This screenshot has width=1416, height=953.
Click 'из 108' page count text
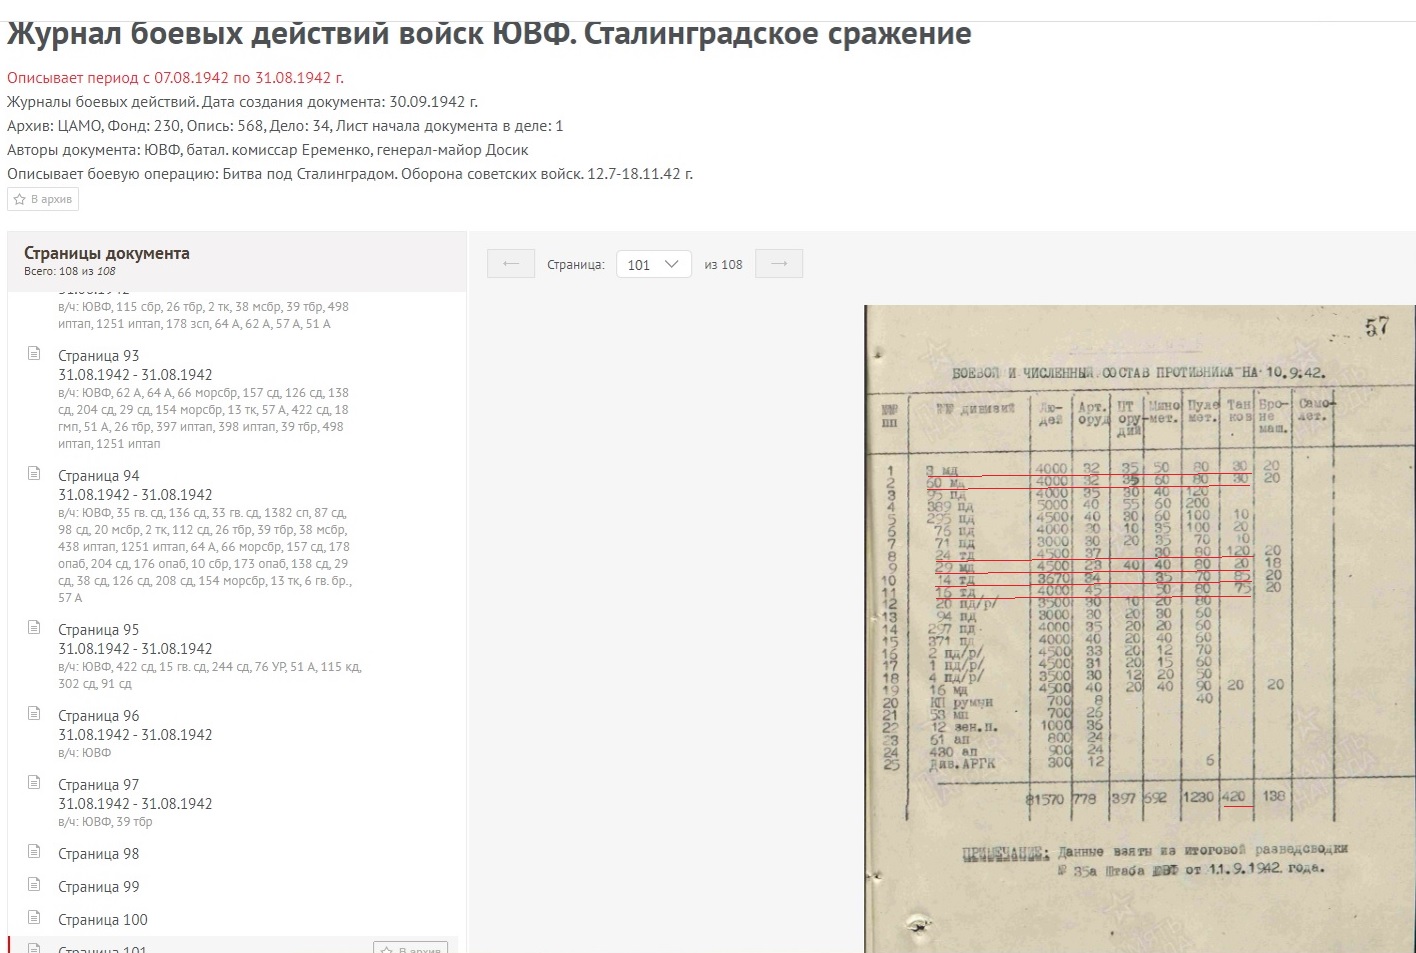723,265
